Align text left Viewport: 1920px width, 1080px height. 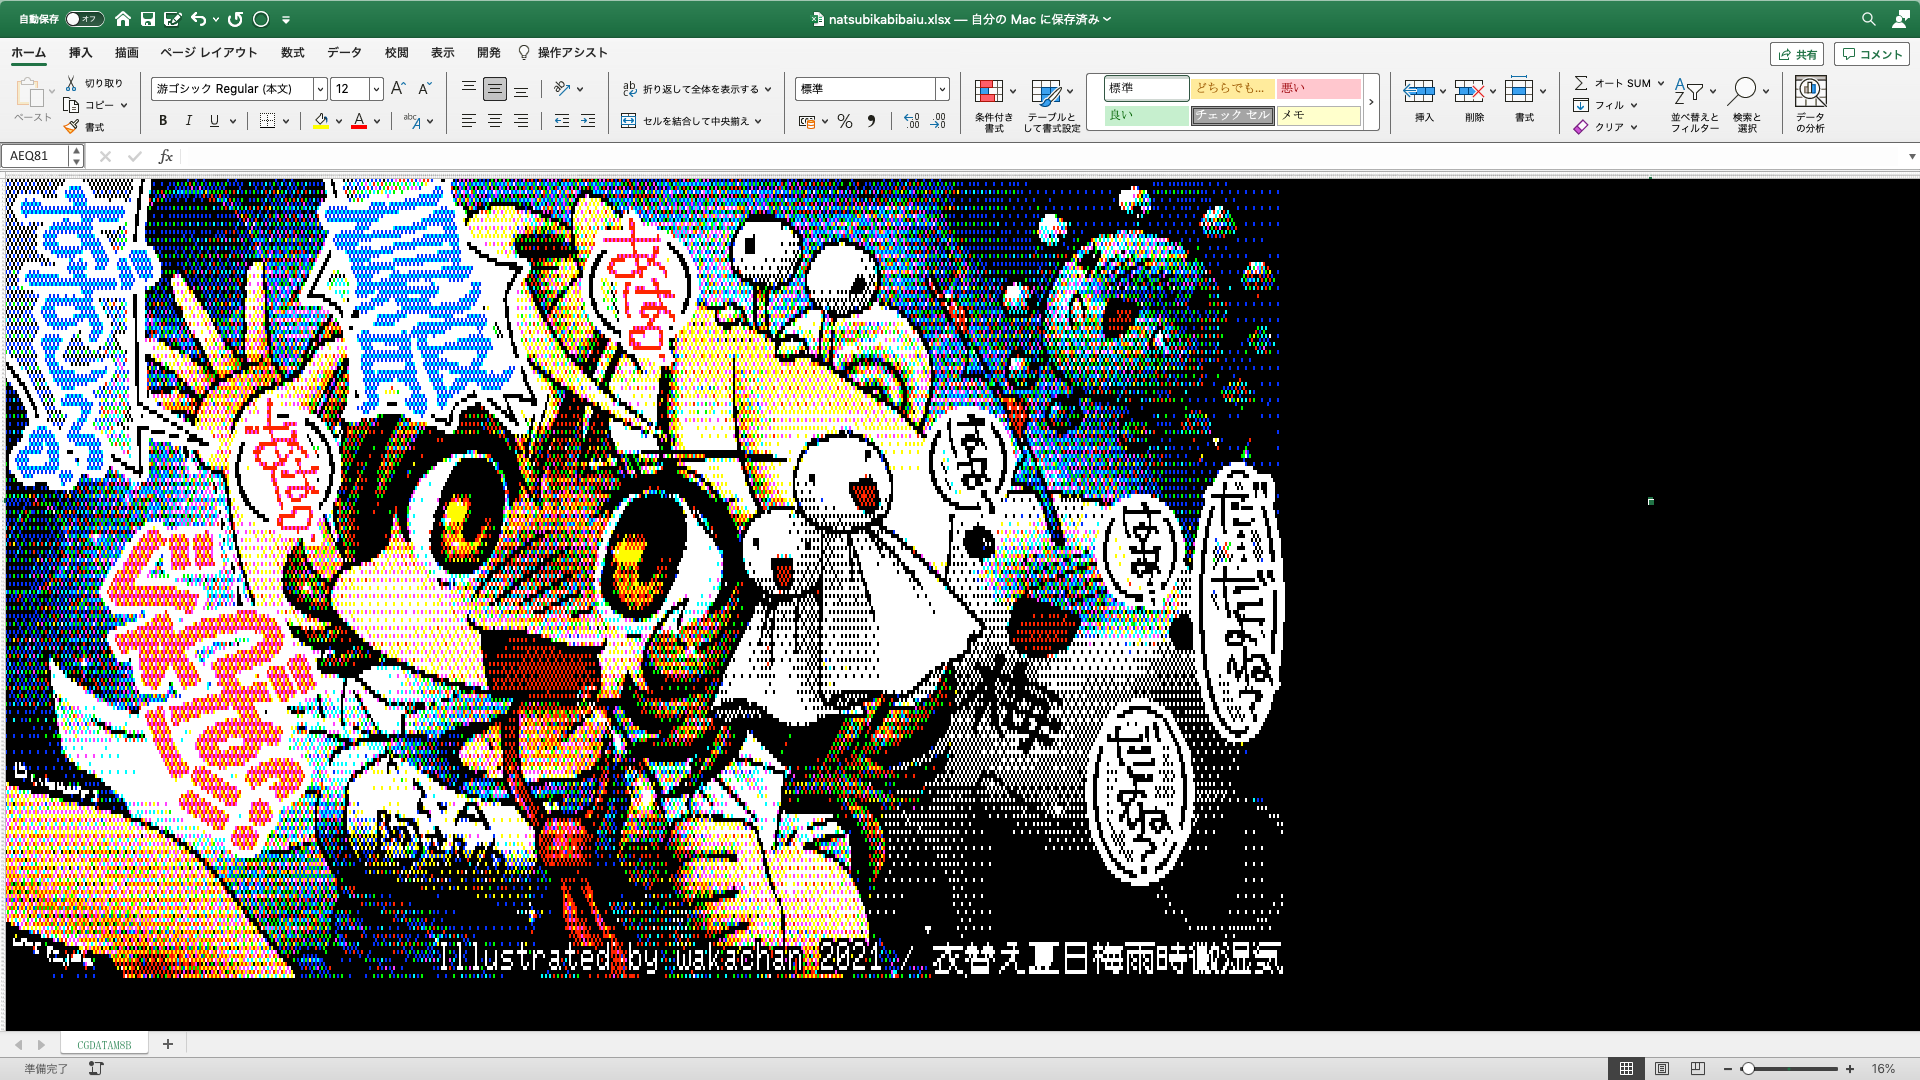pos(468,121)
